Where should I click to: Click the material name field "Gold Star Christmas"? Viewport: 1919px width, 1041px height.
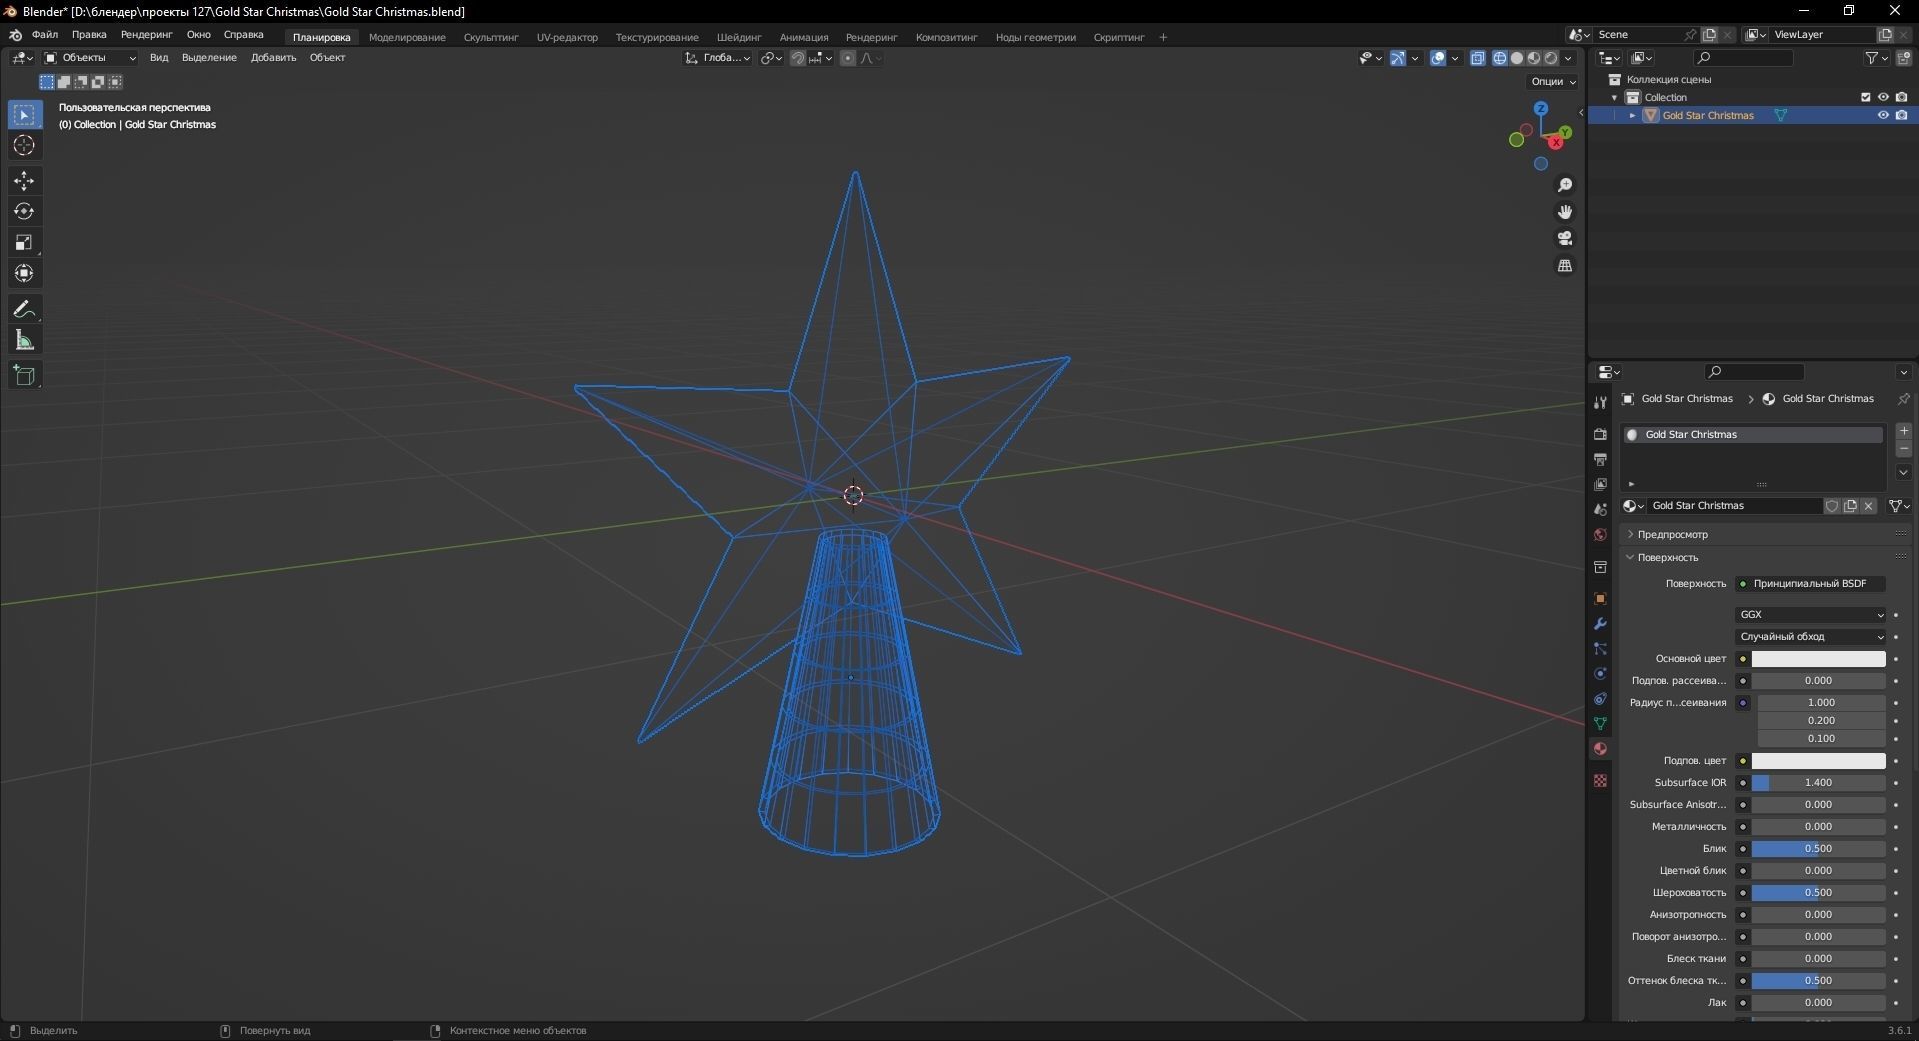pyautogui.click(x=1734, y=506)
